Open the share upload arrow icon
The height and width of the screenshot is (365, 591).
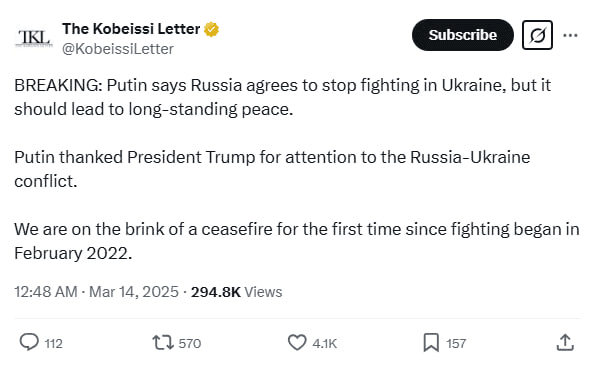click(565, 342)
